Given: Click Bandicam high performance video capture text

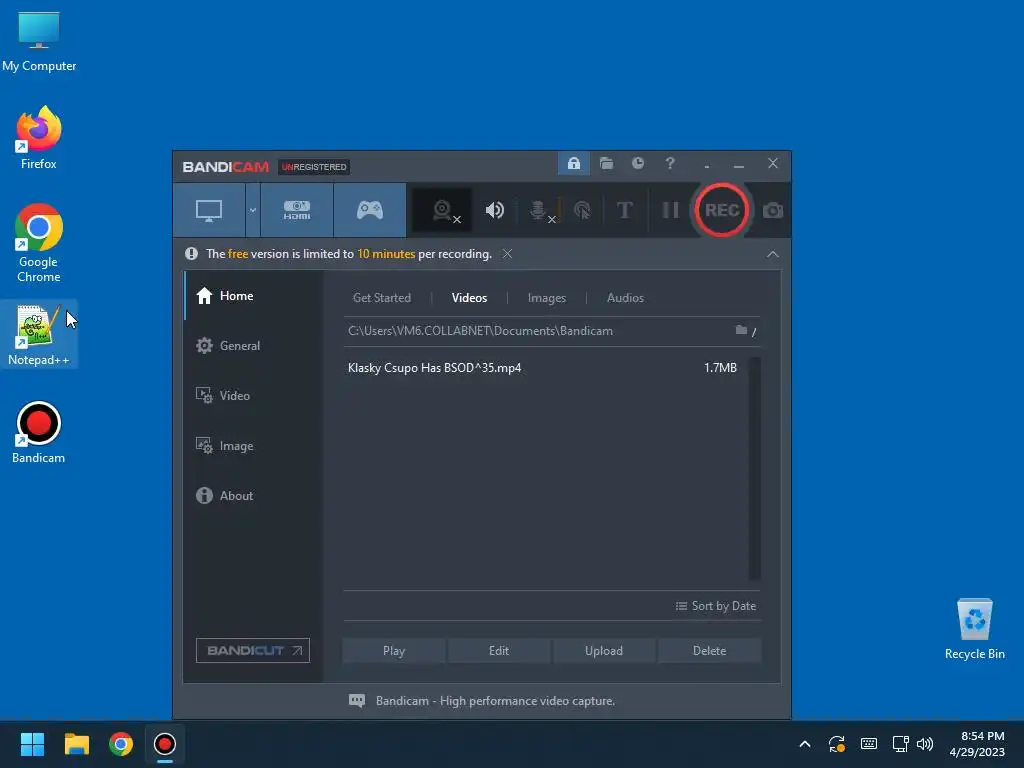Looking at the screenshot, I should [495, 701].
